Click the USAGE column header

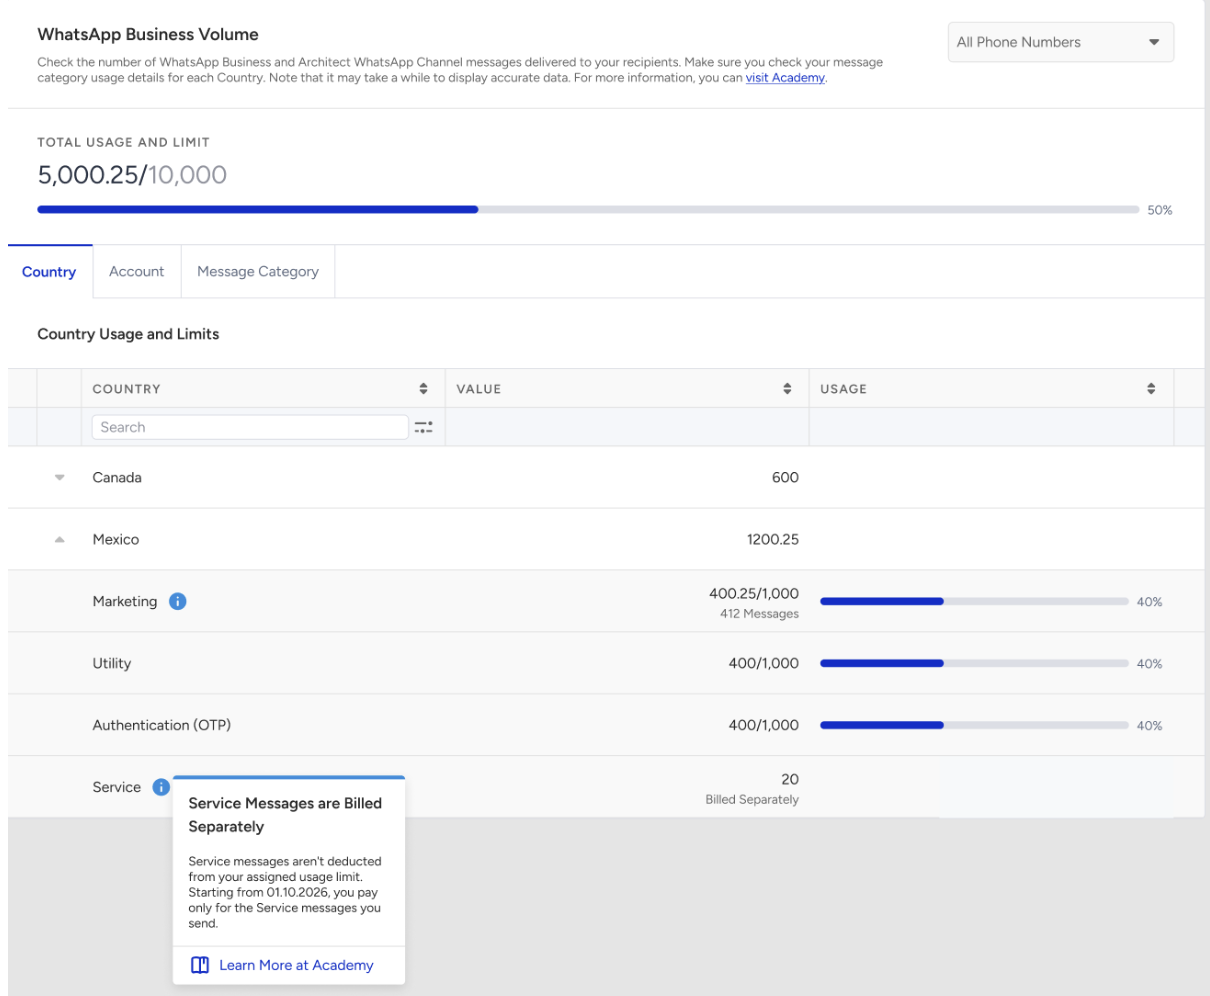click(x=843, y=389)
